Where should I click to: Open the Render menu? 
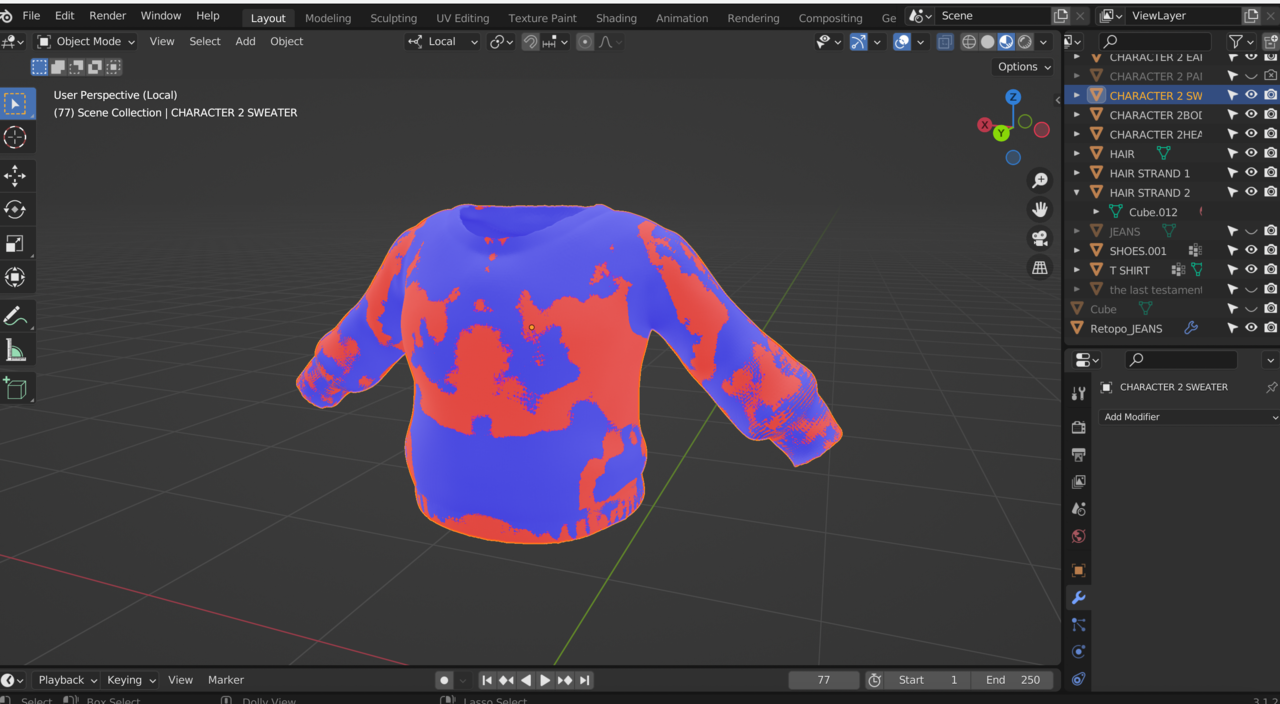(x=108, y=16)
